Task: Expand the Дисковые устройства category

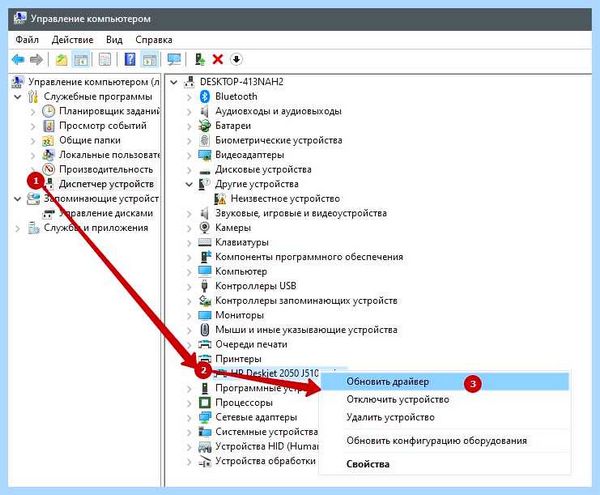Action: pos(189,169)
